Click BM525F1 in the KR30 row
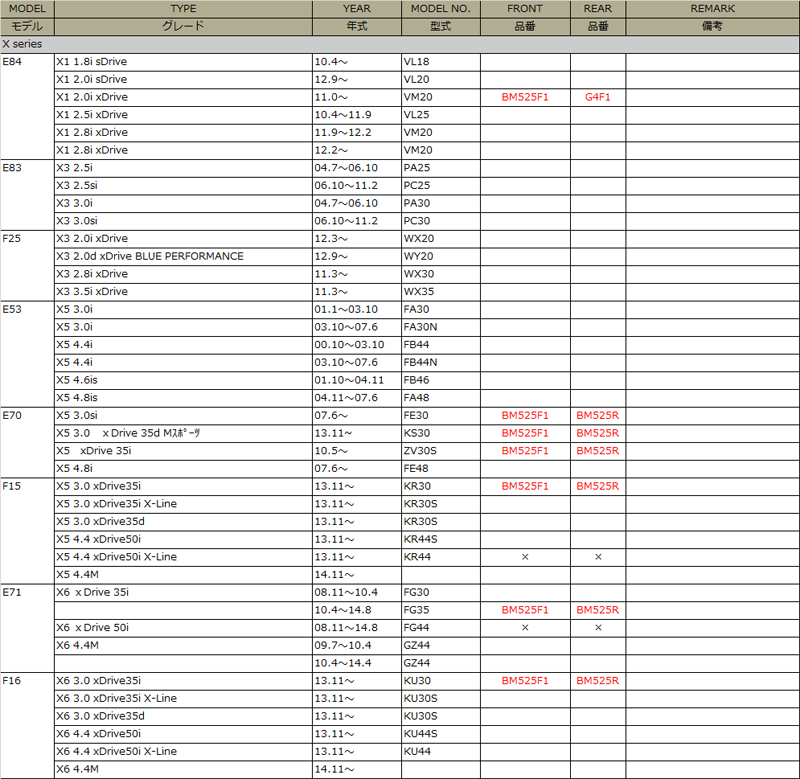800x779 pixels. (525, 486)
